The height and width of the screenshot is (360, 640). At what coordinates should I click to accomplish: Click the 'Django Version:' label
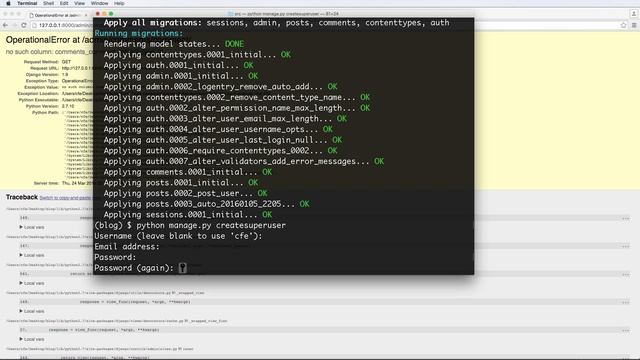click(x=42, y=75)
